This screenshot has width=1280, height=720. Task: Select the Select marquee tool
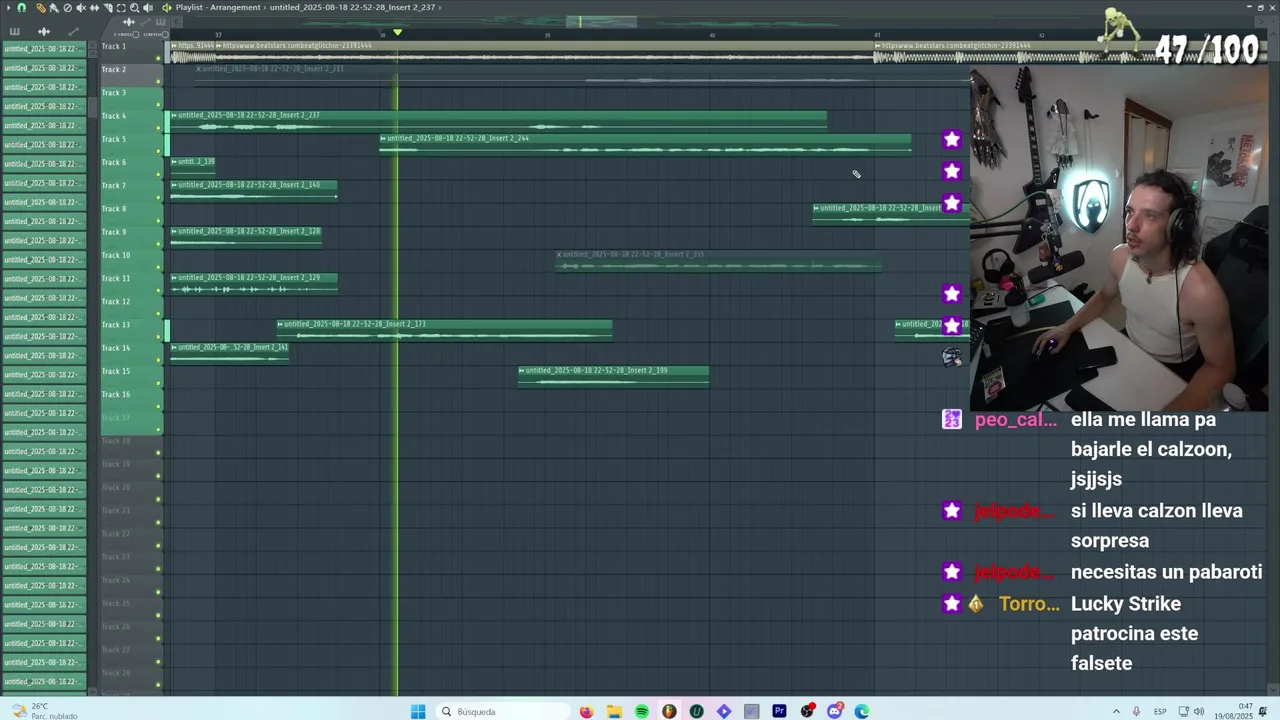tap(121, 7)
